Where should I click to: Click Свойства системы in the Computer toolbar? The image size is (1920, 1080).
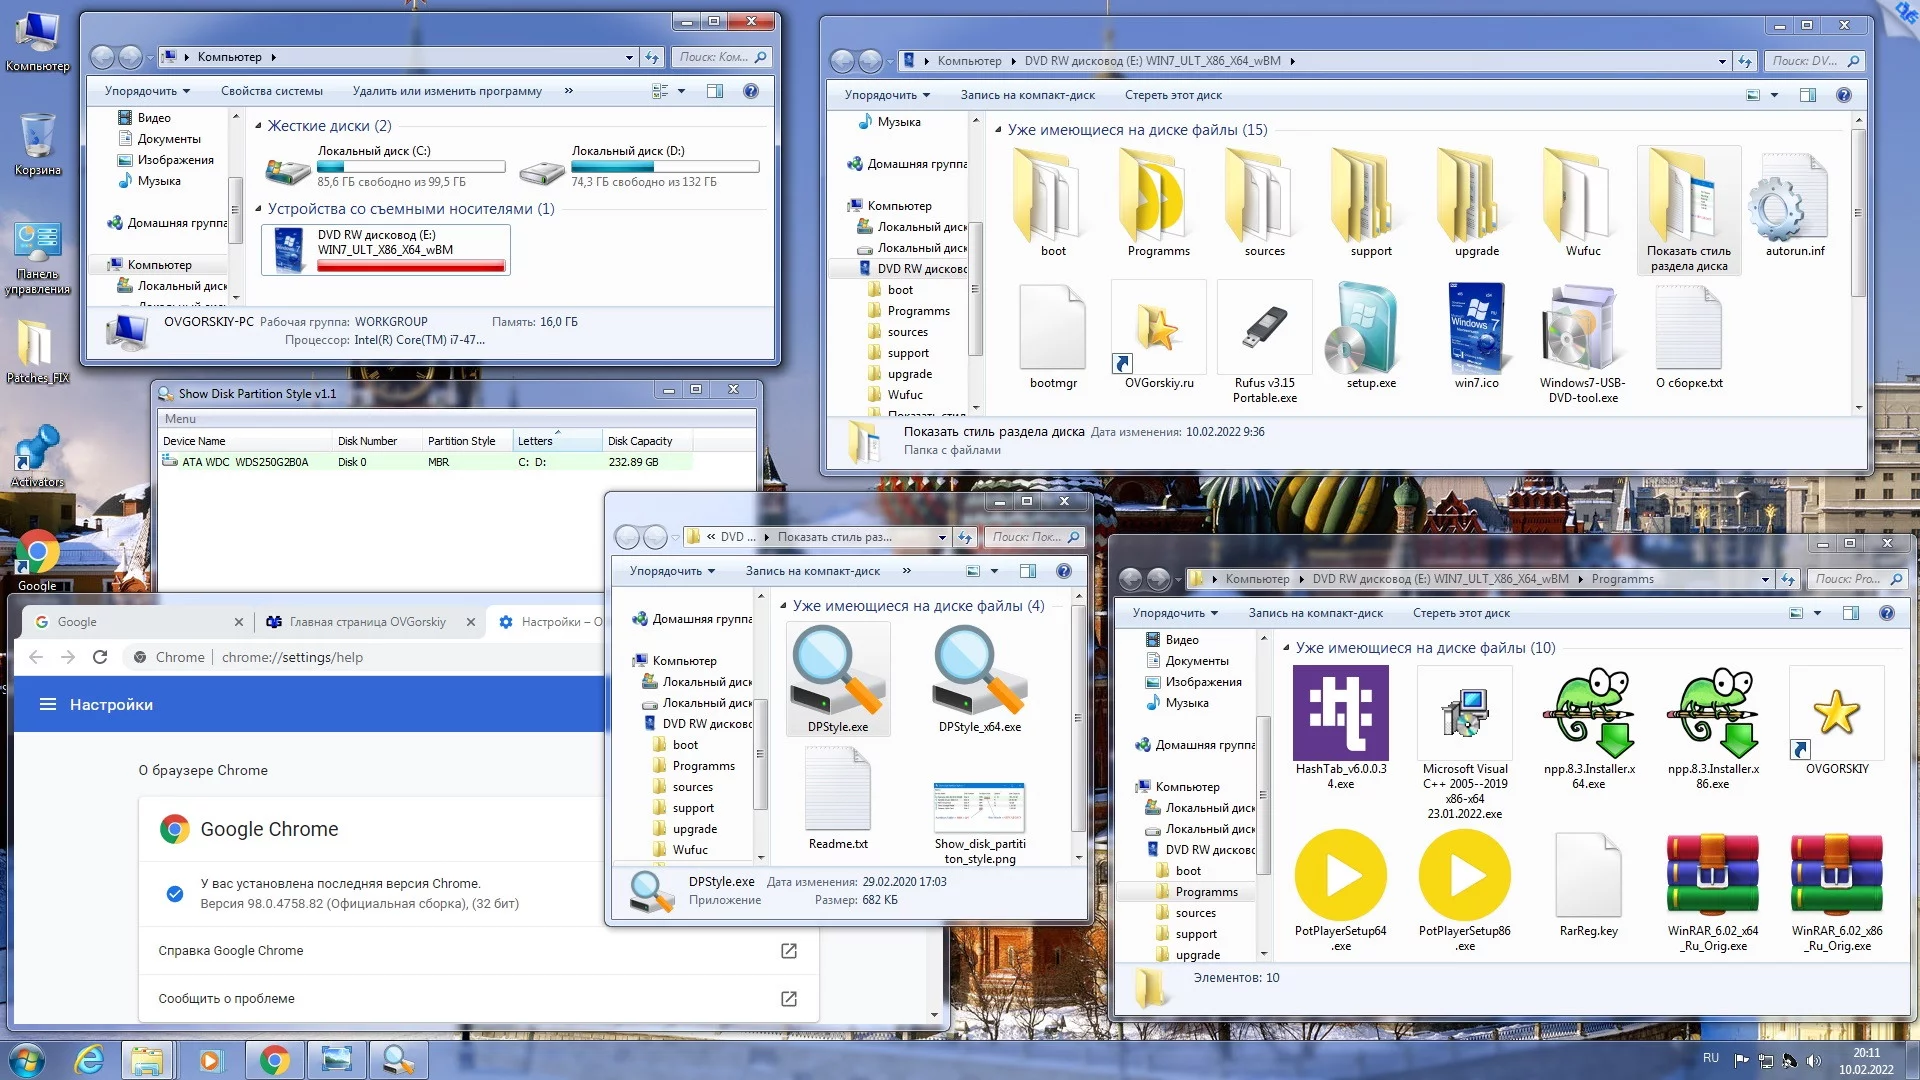(x=271, y=91)
